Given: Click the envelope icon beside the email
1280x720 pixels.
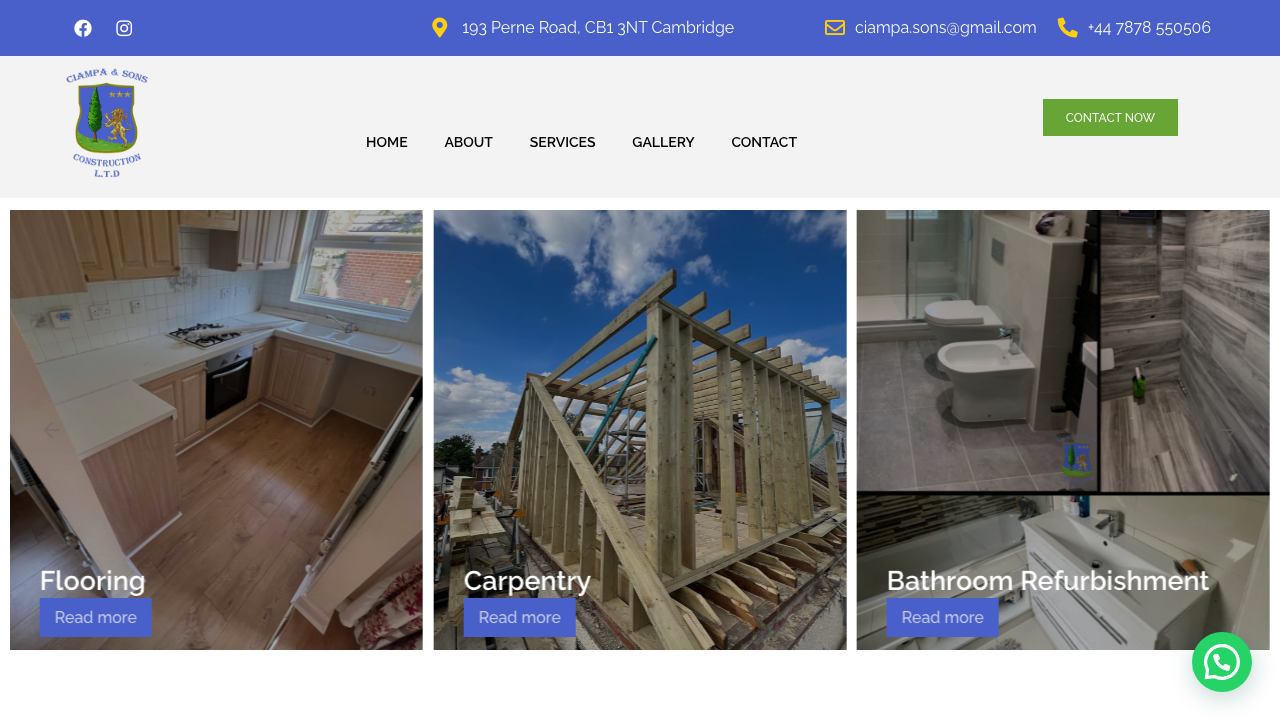Looking at the screenshot, I should click(833, 27).
